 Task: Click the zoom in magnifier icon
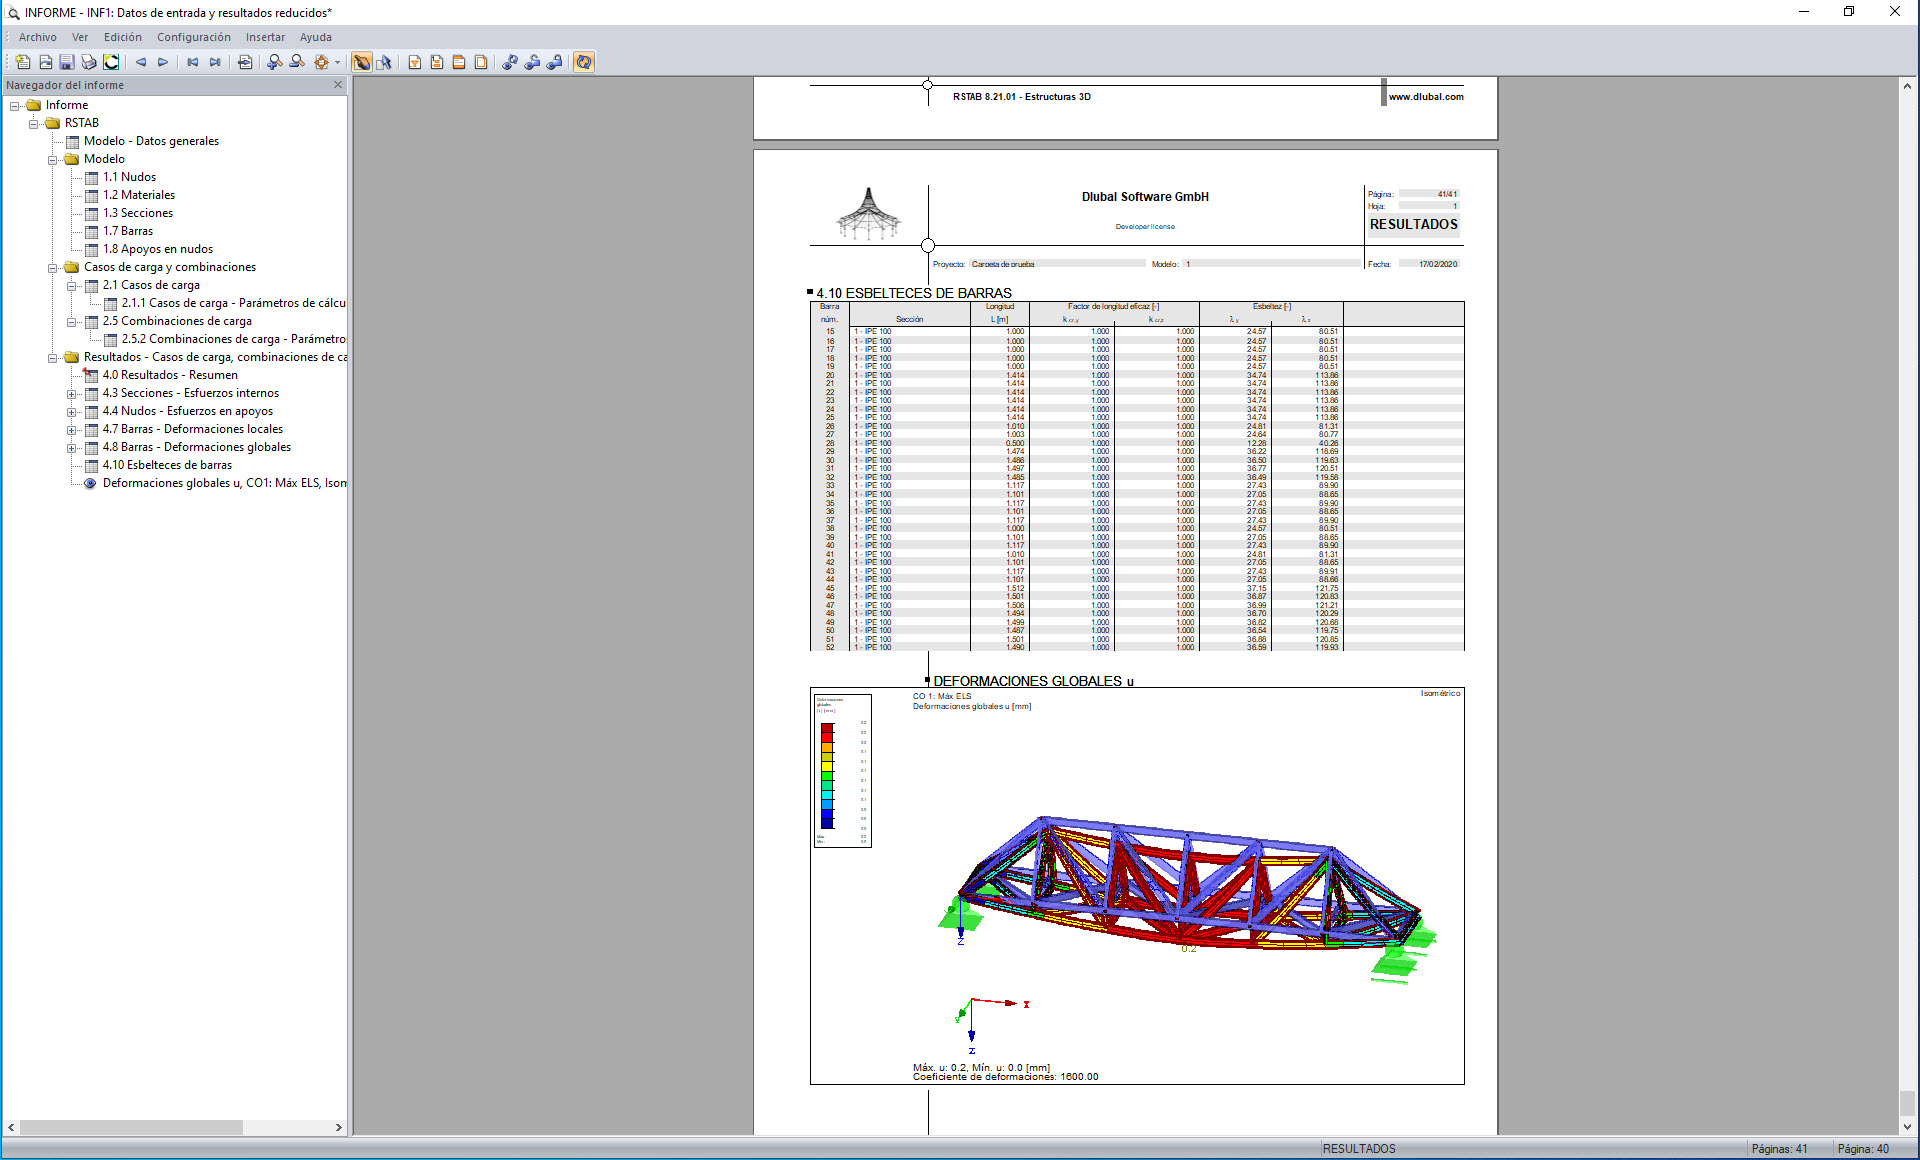pyautogui.click(x=275, y=62)
